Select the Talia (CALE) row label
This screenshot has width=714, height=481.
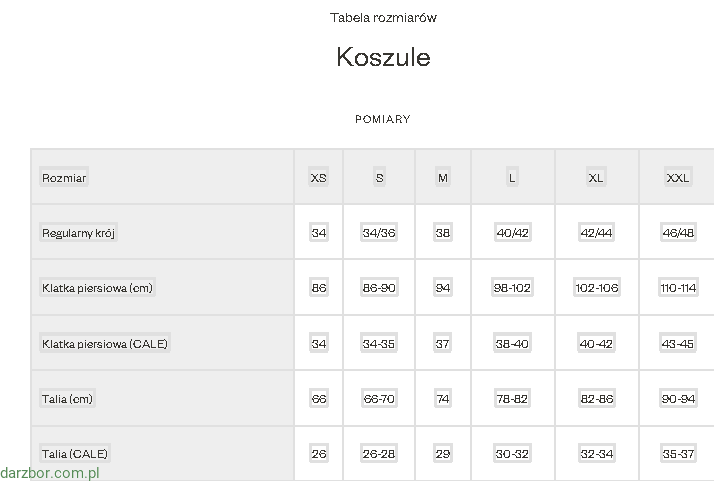tap(75, 453)
